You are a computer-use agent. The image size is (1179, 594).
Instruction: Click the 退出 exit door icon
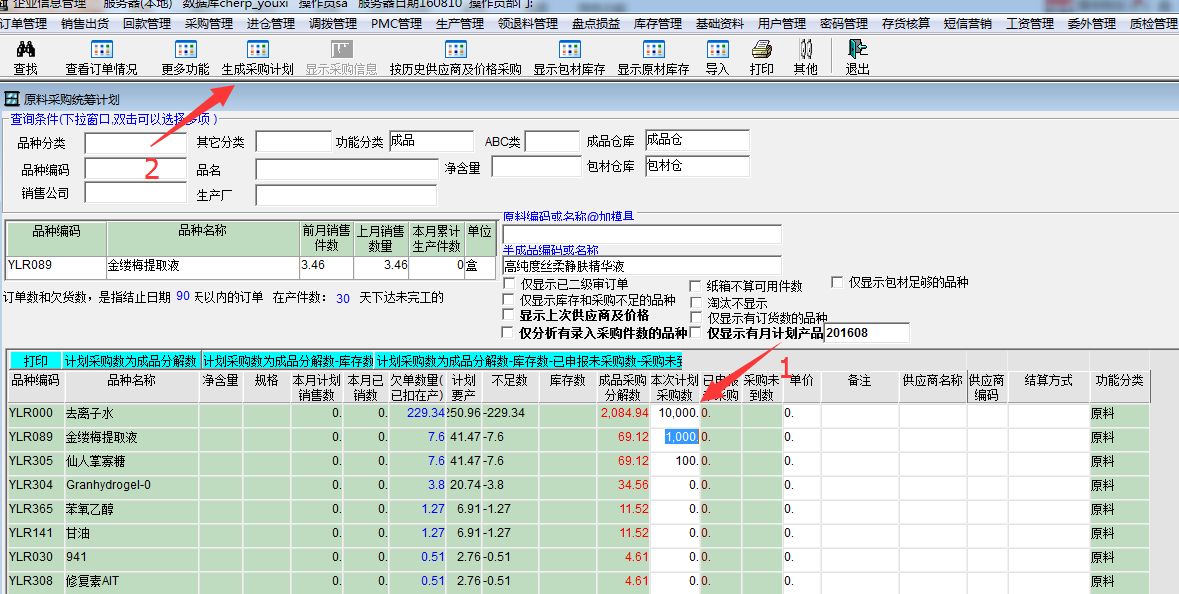tap(857, 50)
